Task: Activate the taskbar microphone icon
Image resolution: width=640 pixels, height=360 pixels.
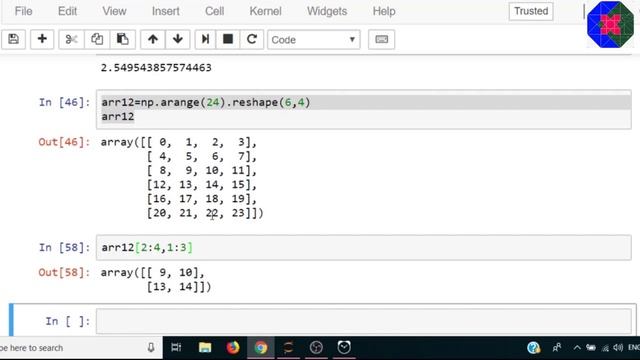Action: point(151,348)
